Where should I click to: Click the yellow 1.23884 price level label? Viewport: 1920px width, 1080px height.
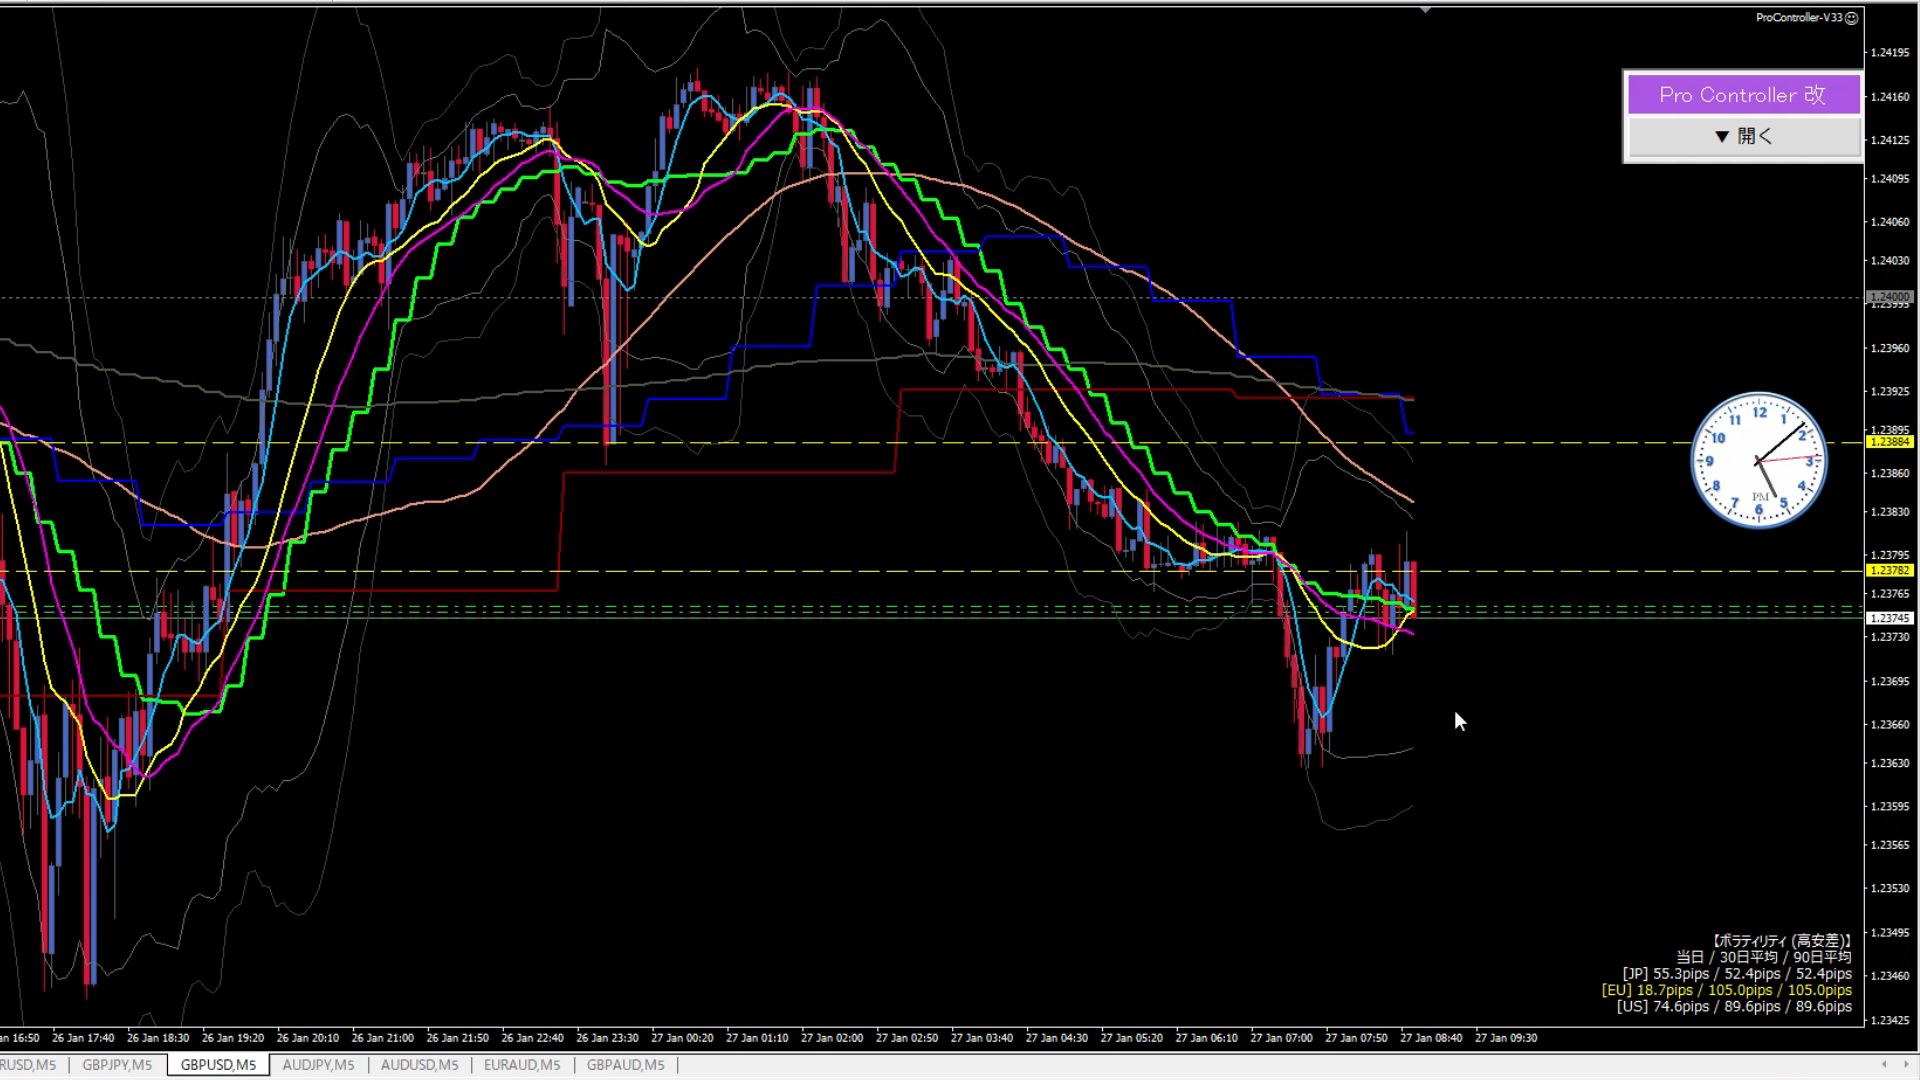[1890, 442]
